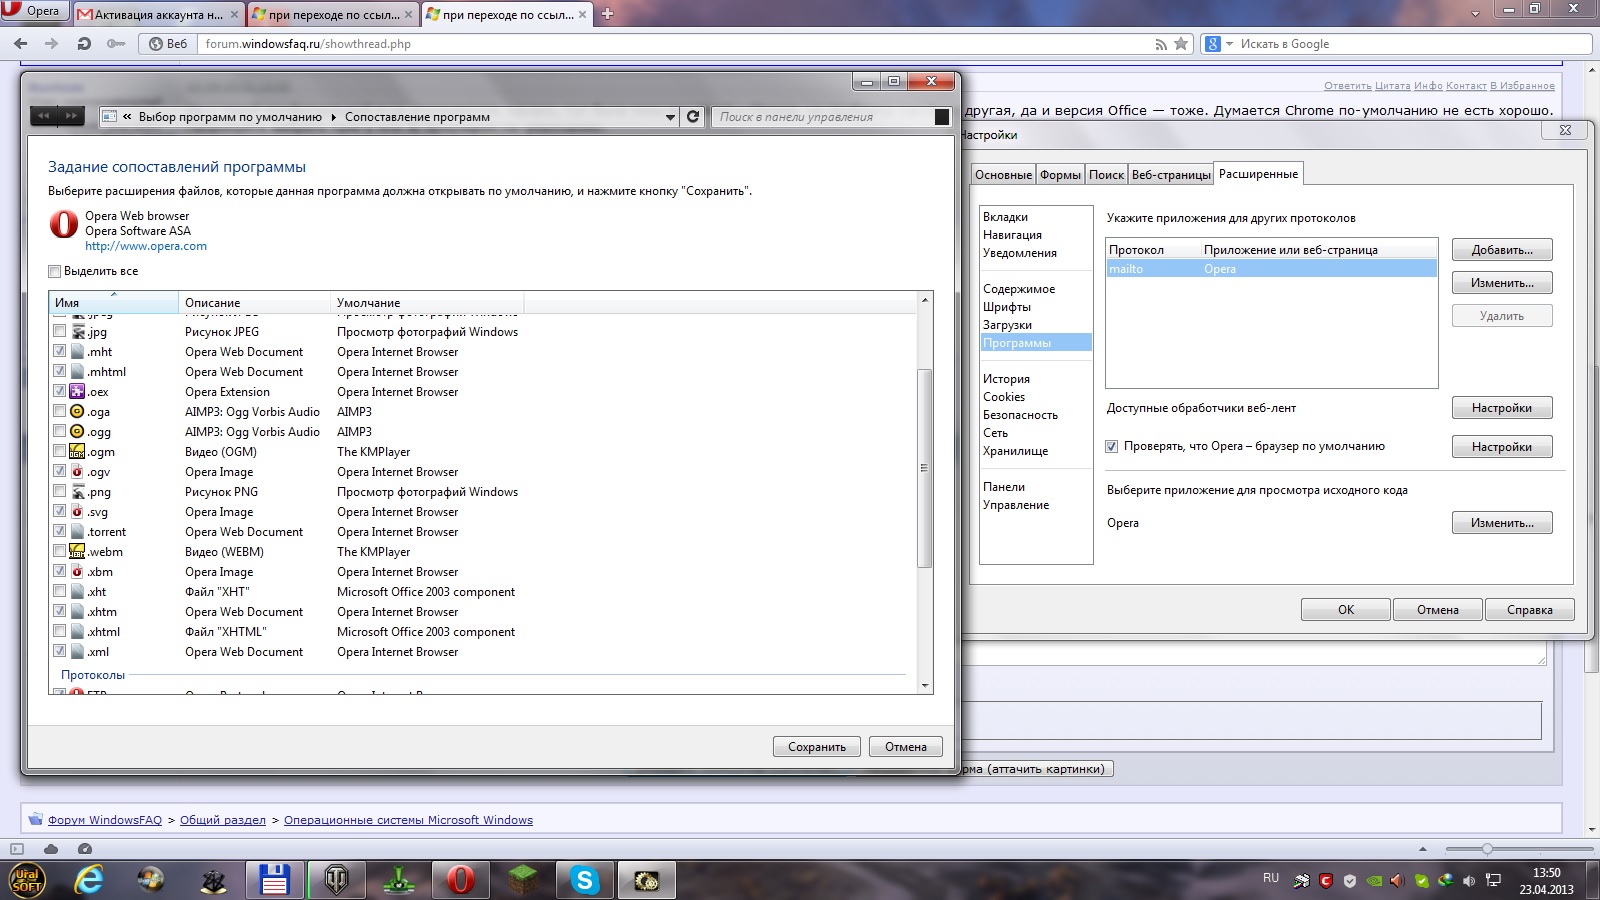Open the system volume speaker tray icon
This screenshot has height=900, width=1600.
point(1469,881)
